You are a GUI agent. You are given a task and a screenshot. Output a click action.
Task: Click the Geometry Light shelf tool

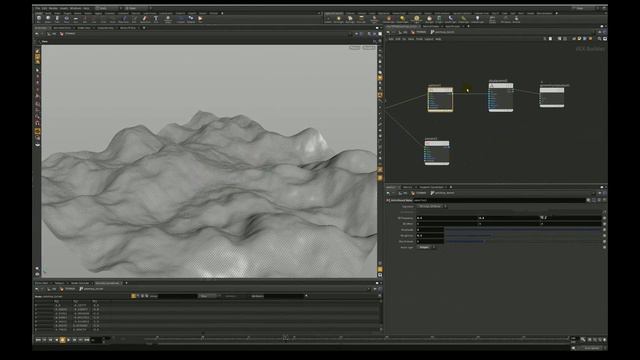(375, 19)
